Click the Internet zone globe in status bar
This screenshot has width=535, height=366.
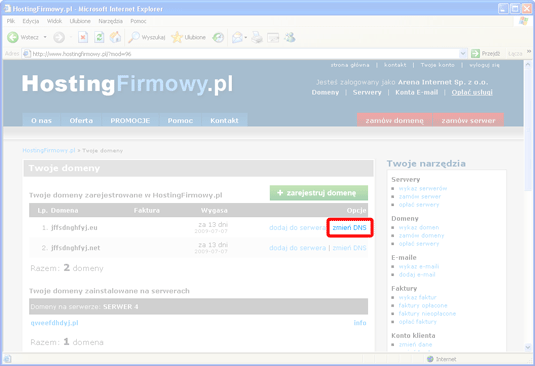click(430, 359)
